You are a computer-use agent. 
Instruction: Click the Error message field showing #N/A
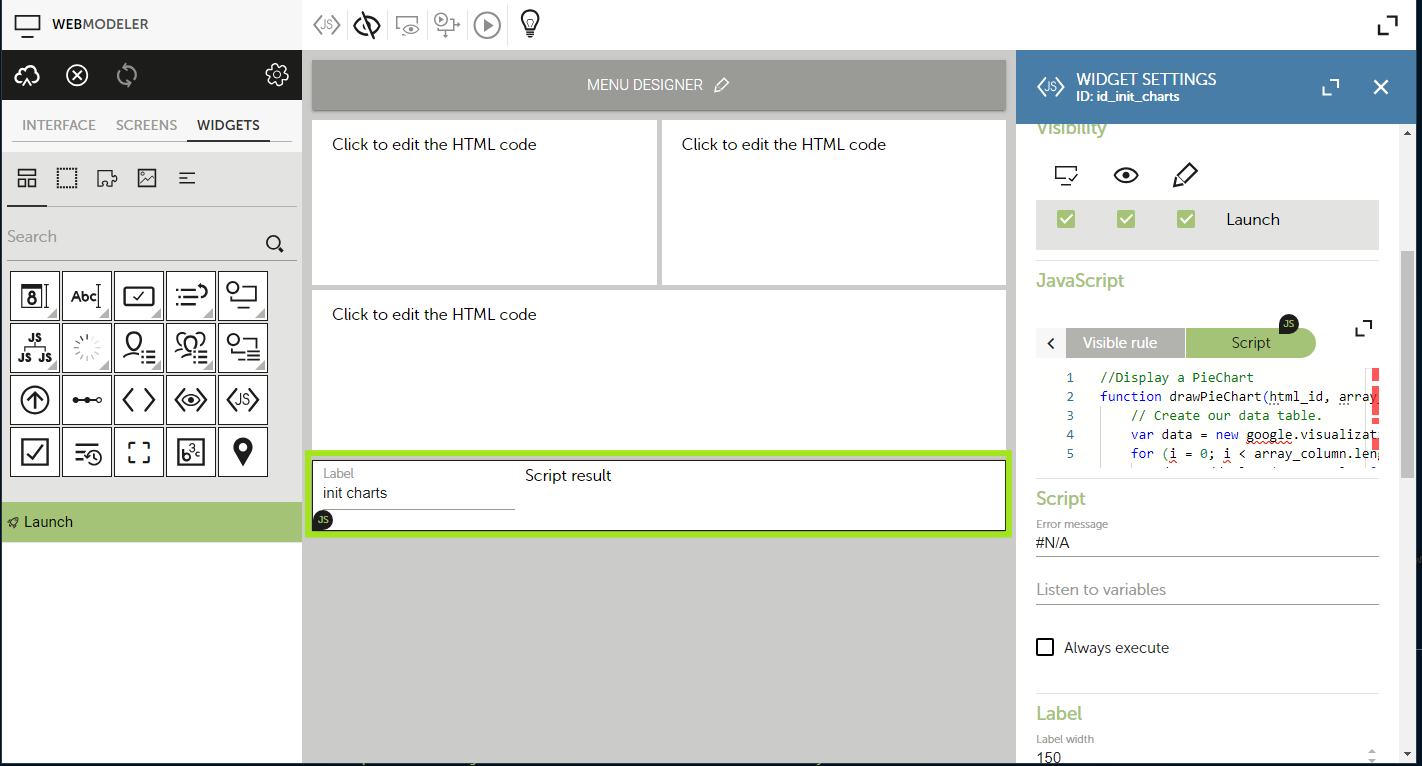pyautogui.click(x=1207, y=543)
